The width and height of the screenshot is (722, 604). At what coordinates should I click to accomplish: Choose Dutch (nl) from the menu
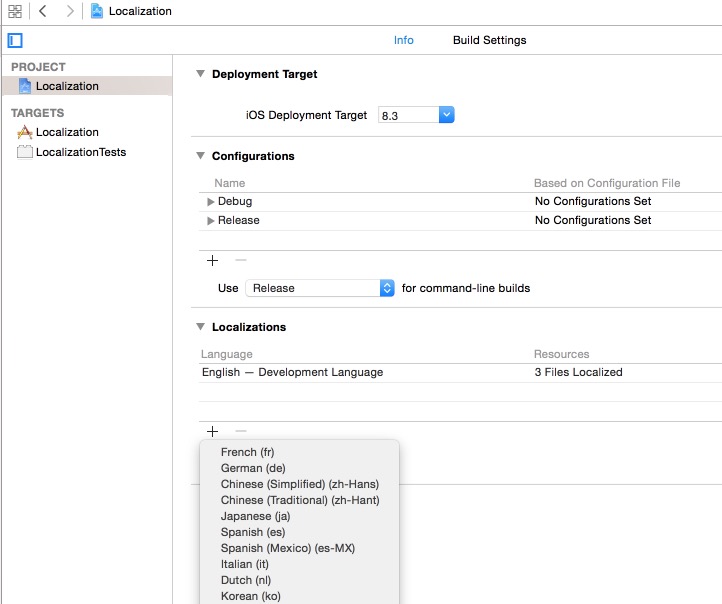coord(299,580)
